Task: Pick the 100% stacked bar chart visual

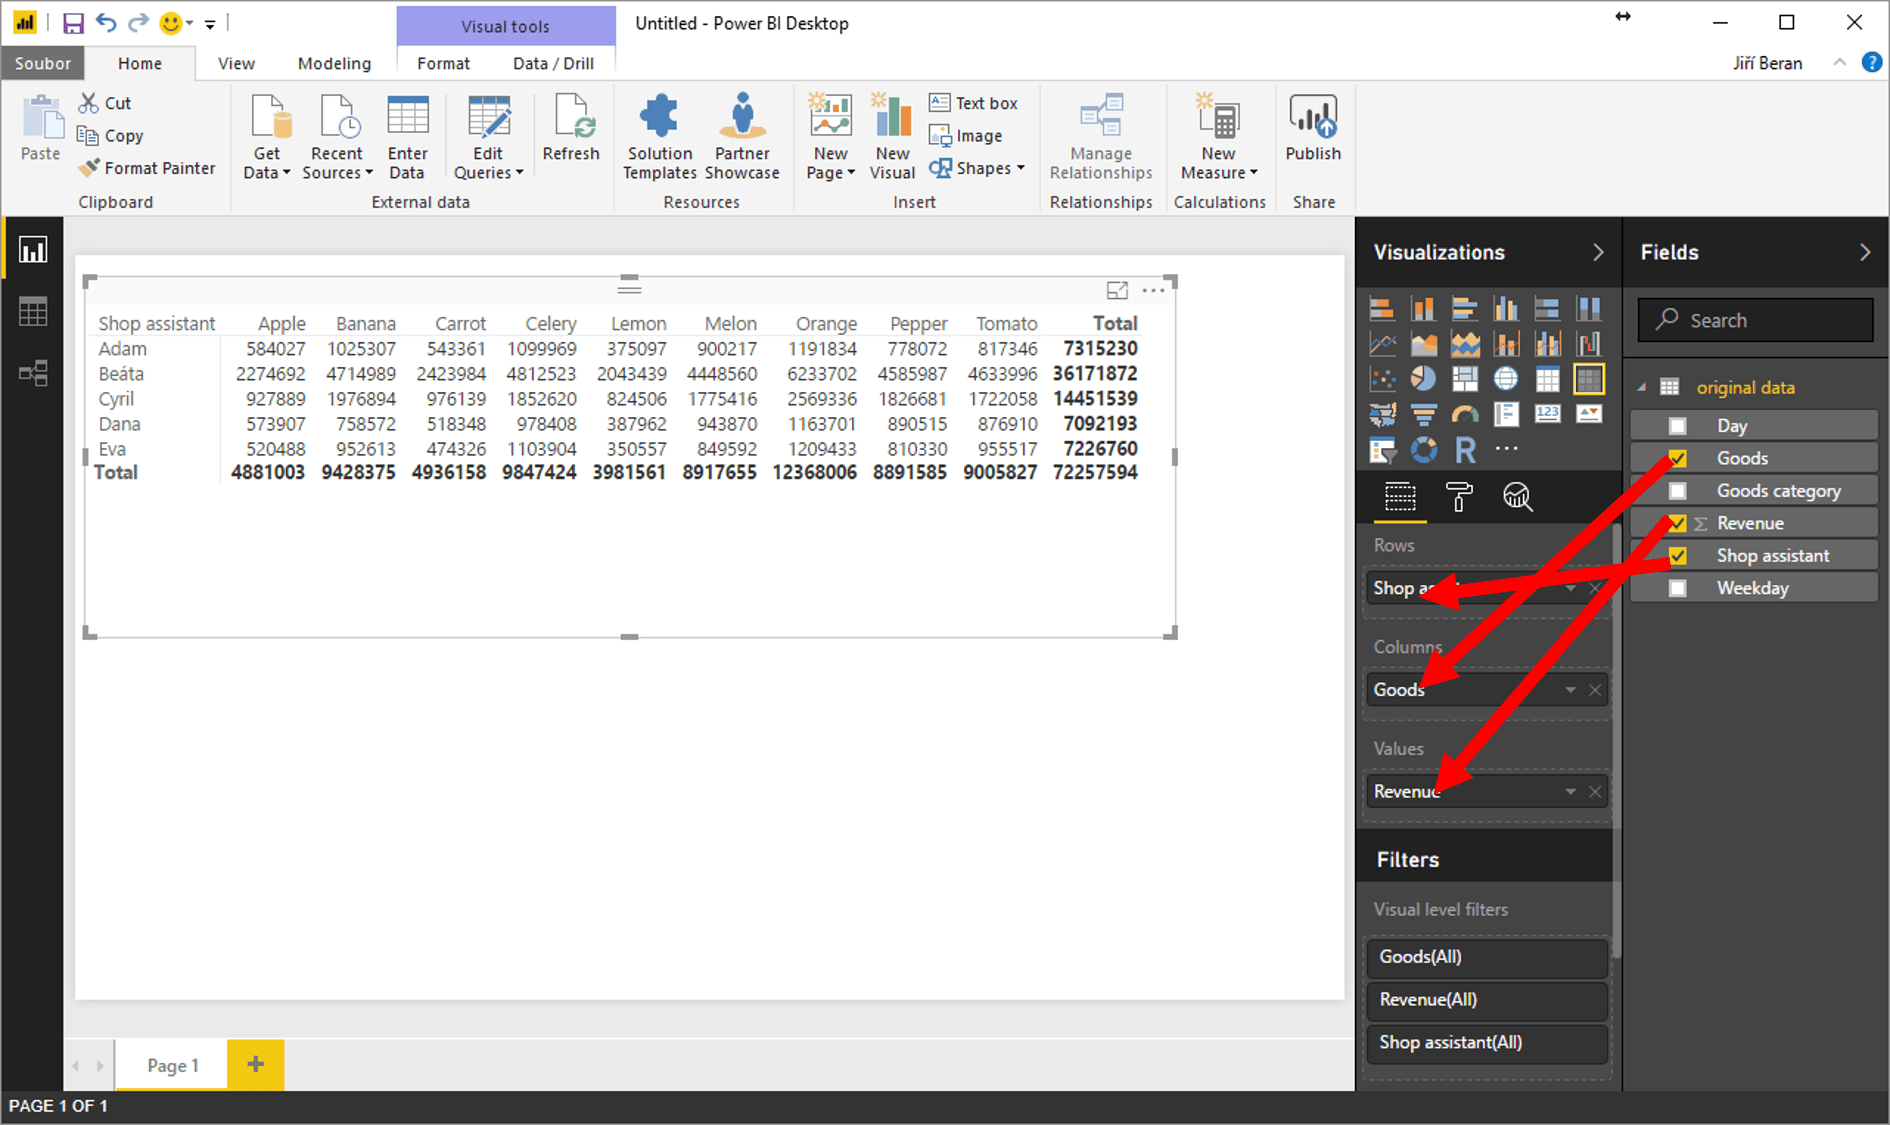Action: coord(1547,309)
